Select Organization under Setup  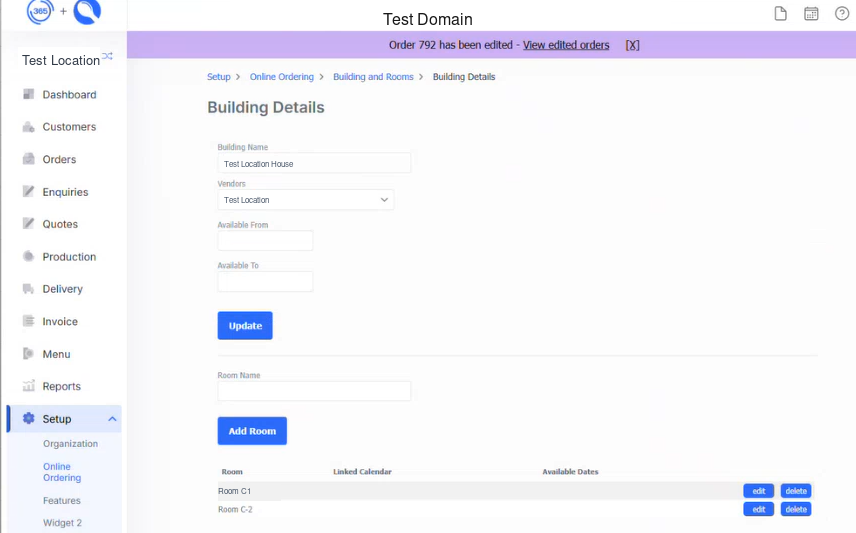click(70, 443)
